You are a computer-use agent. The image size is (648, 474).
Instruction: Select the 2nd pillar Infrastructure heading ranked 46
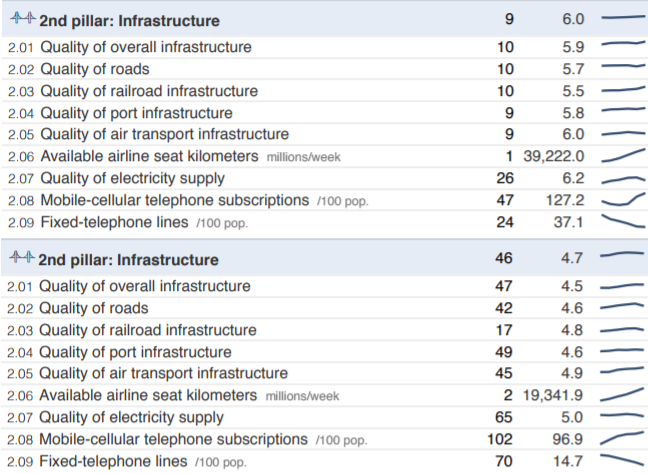point(128,260)
